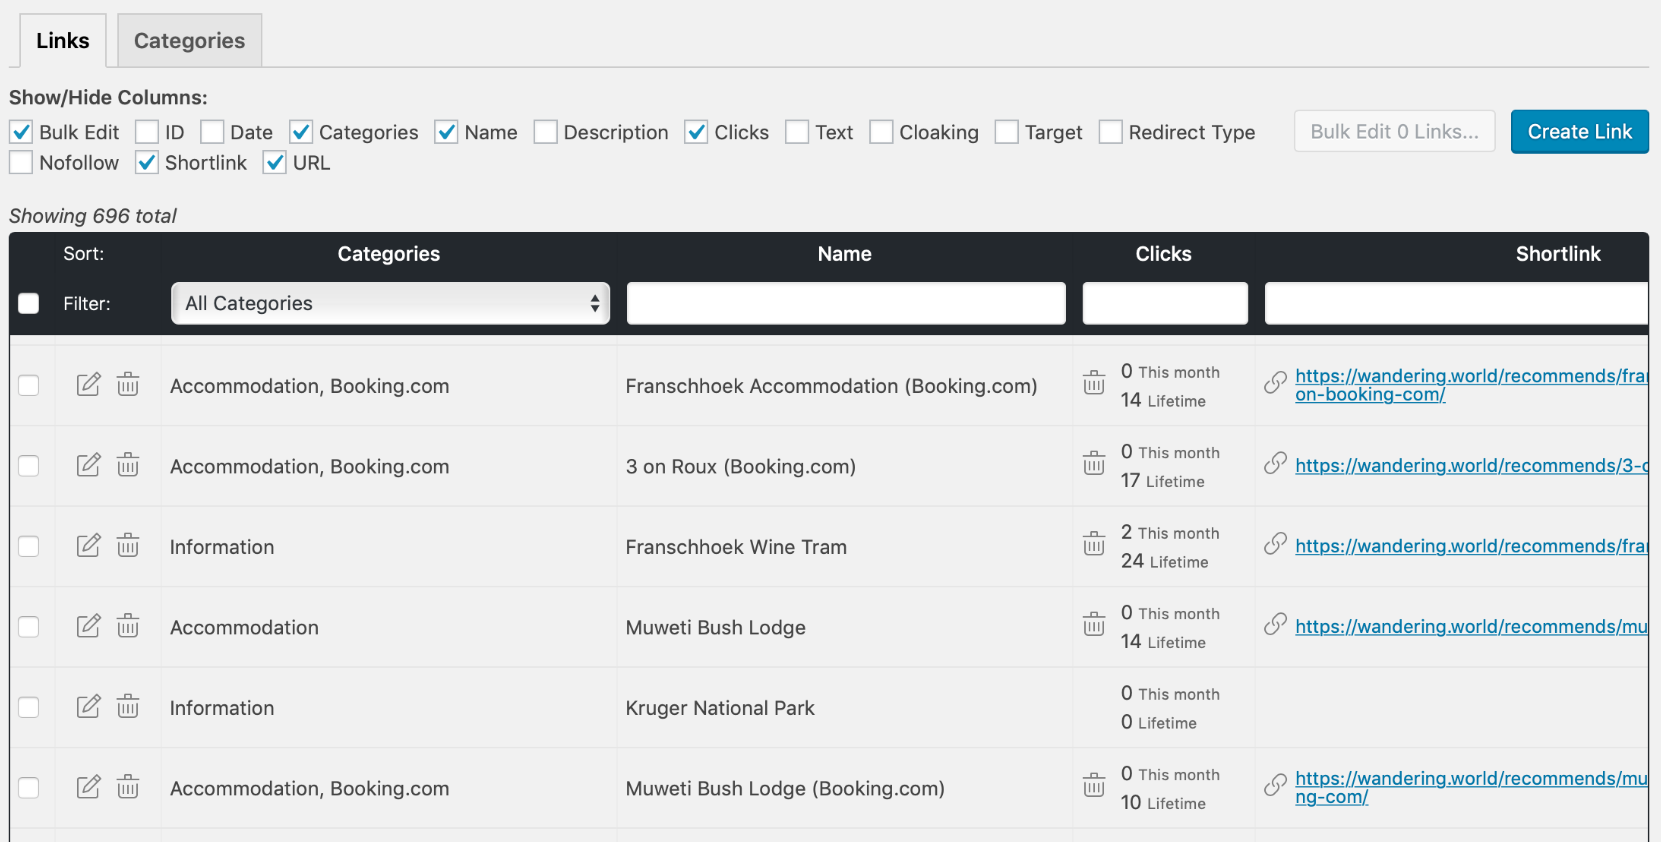Open the Franschhoek Wine Tram shortlink URL

tap(1470, 546)
